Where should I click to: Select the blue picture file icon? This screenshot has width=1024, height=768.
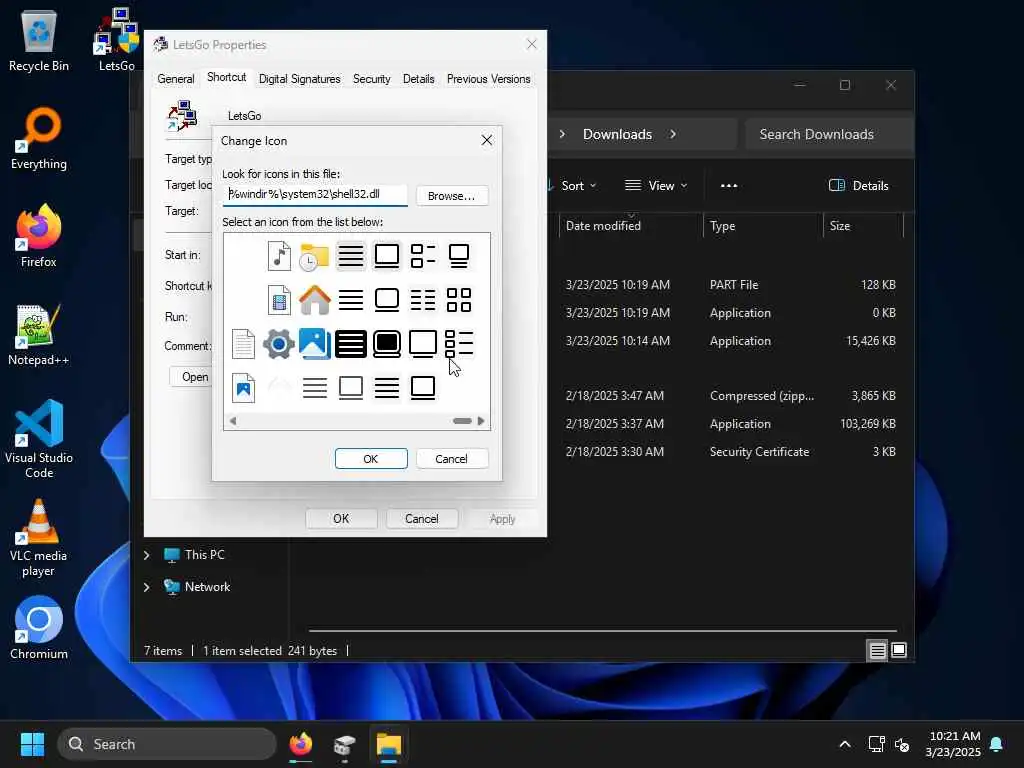244,388
